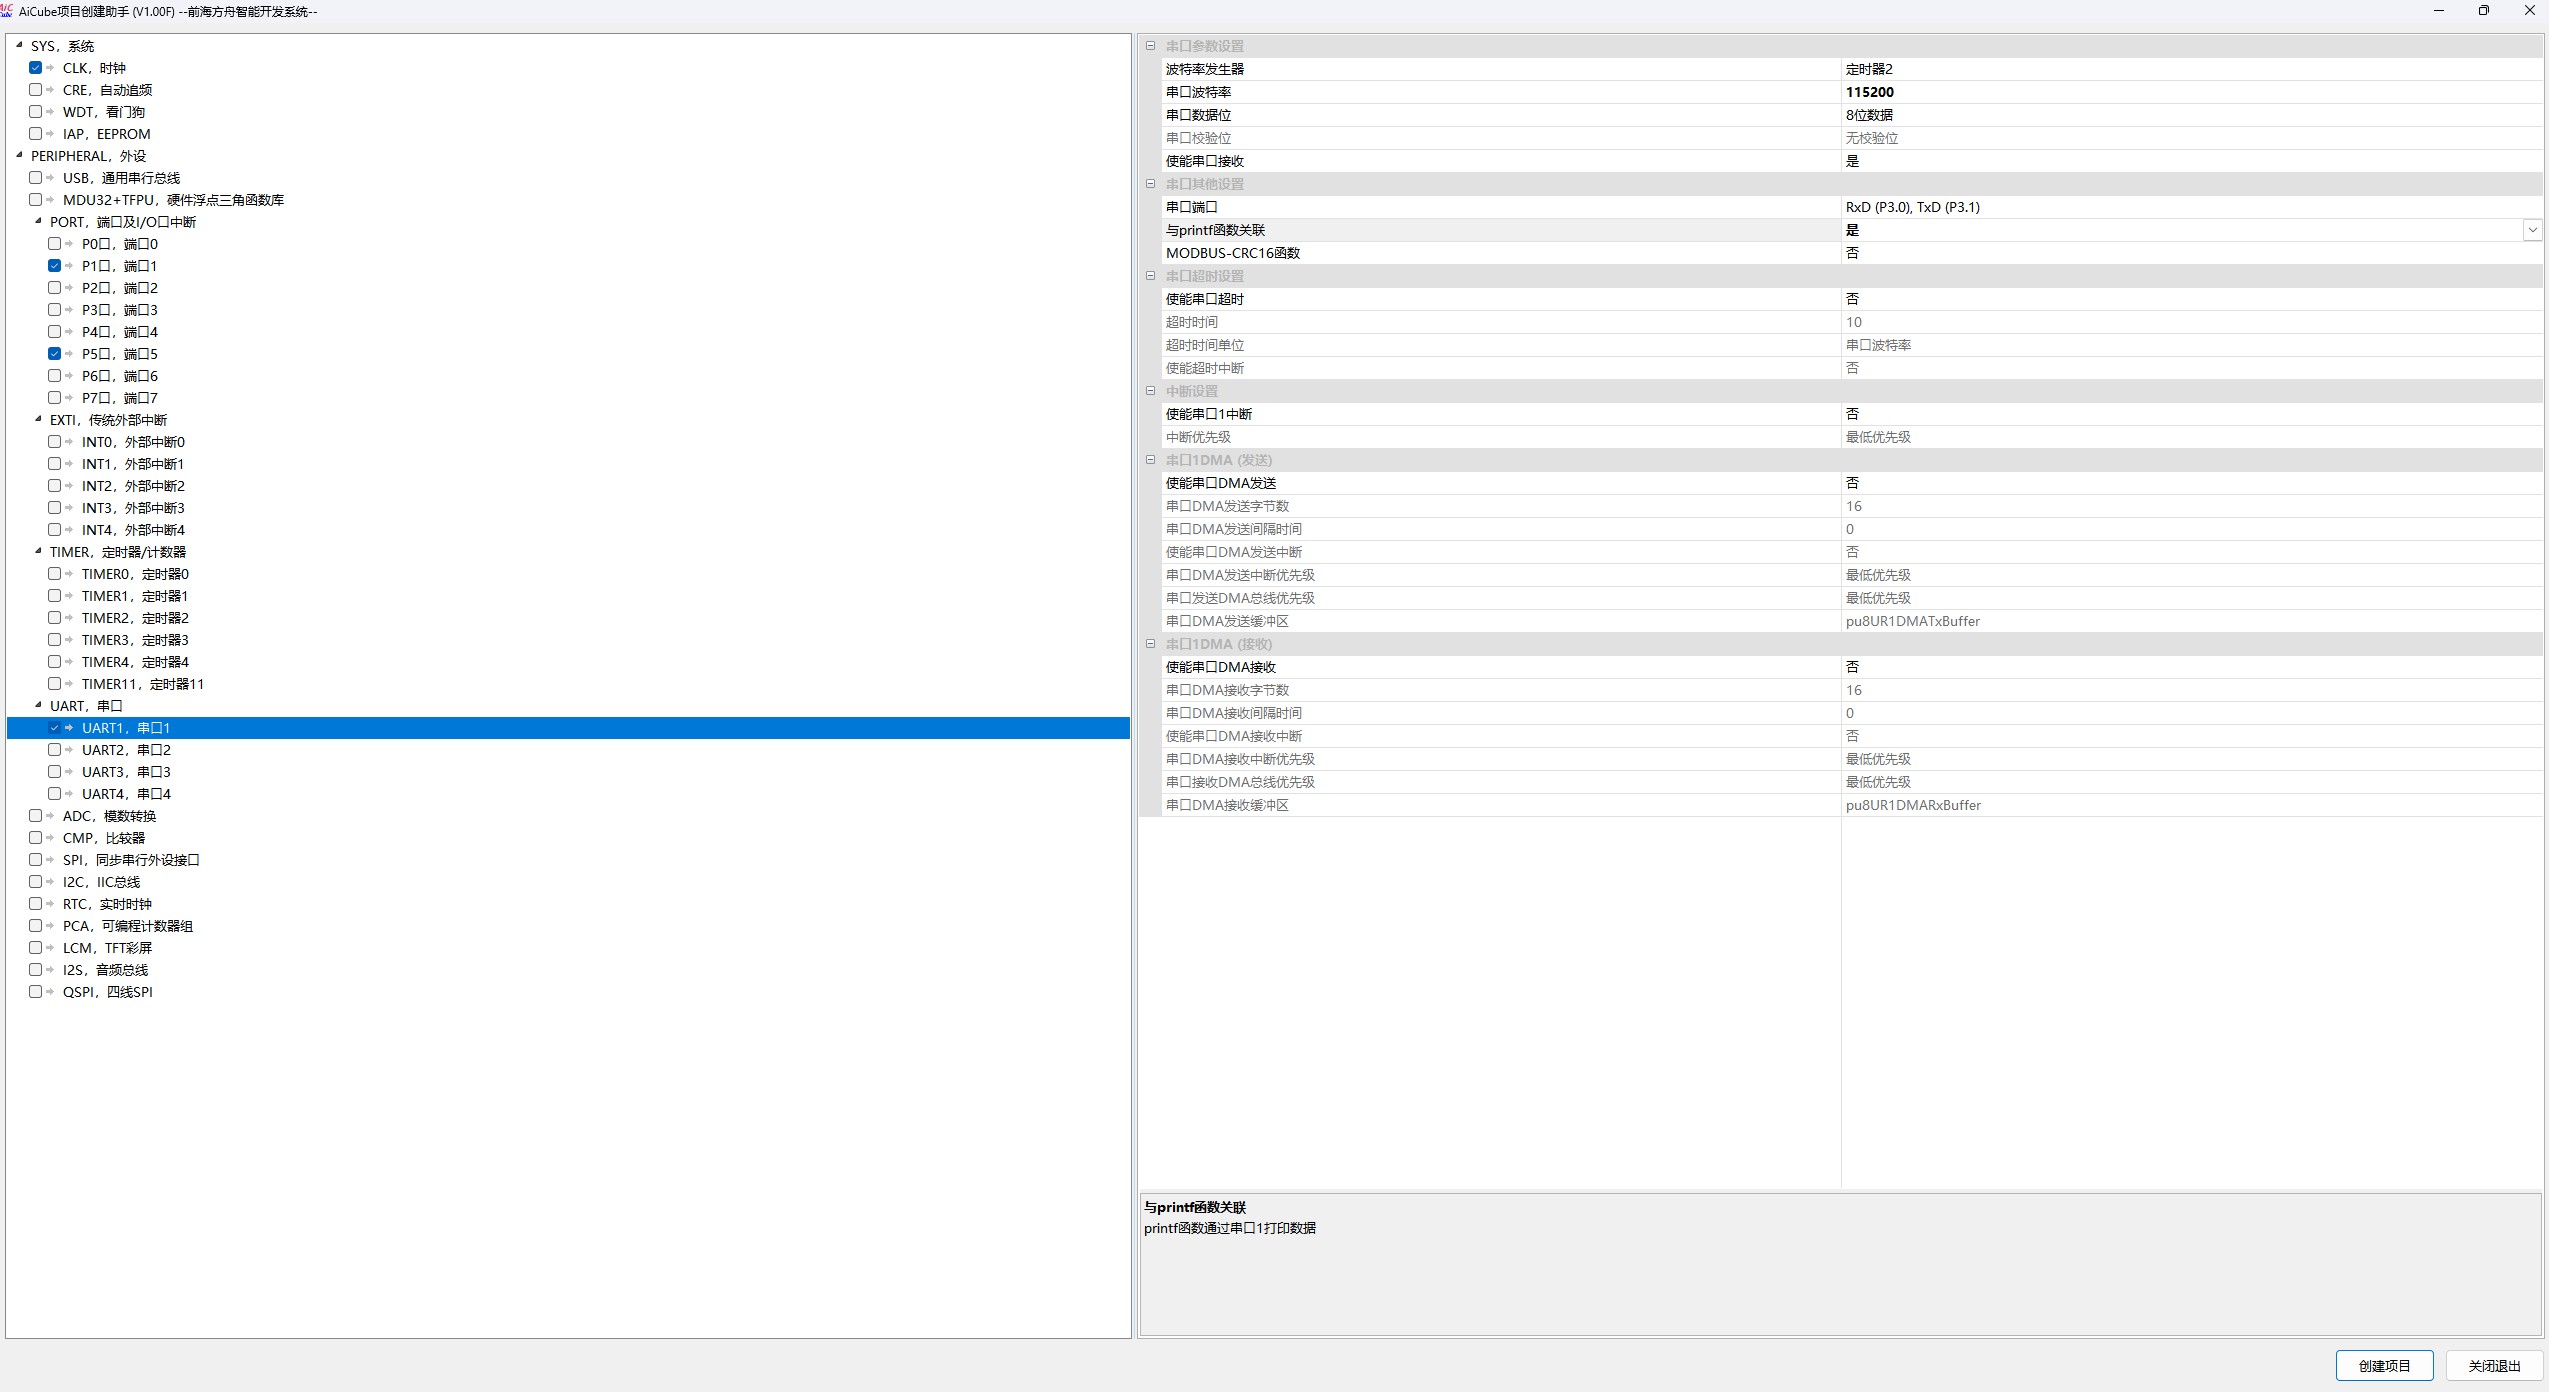Click the 创建项目 button
Viewport: 2549px width, 1392px height.
(2384, 1366)
